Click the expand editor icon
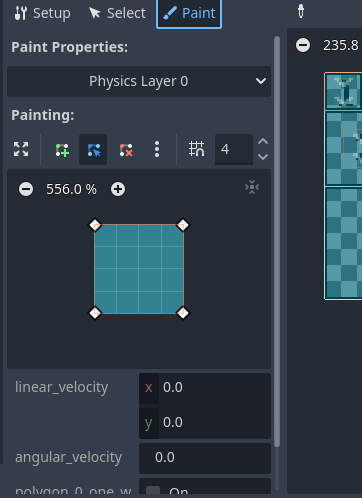The image size is (362, 498). click(x=21, y=149)
